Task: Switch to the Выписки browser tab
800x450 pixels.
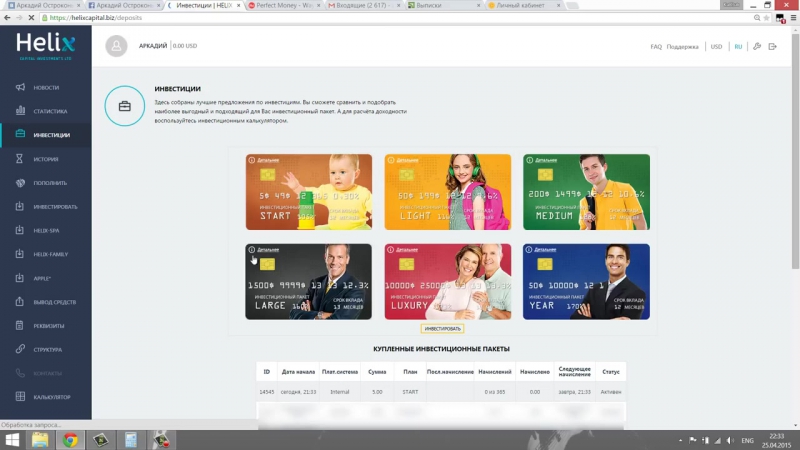Action: (443, 5)
